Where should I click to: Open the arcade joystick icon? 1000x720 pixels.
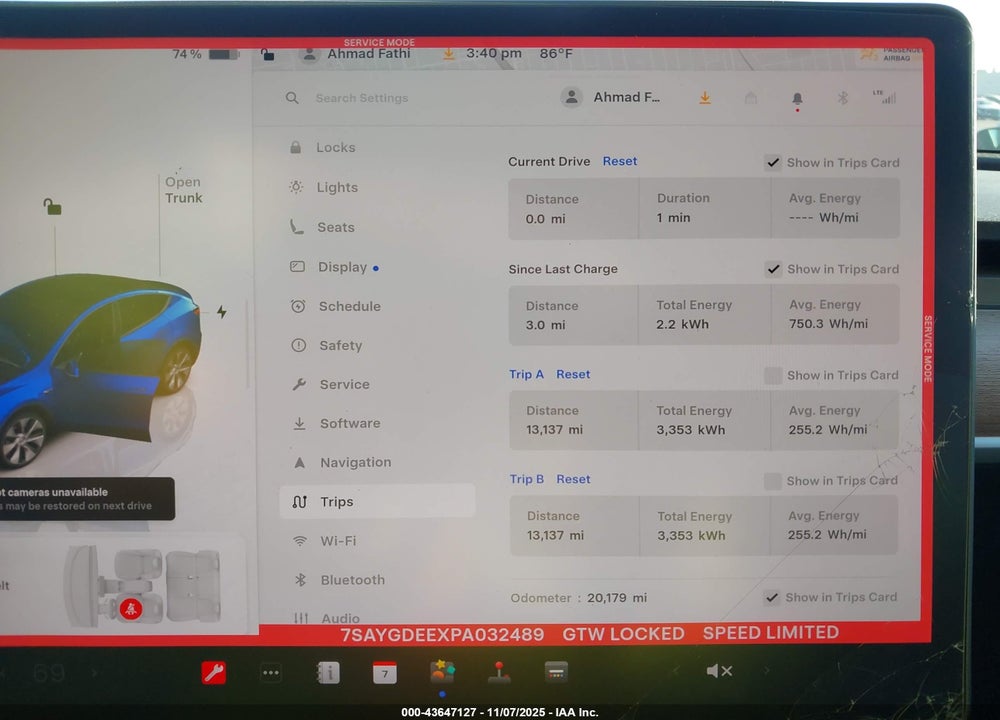tap(499, 672)
